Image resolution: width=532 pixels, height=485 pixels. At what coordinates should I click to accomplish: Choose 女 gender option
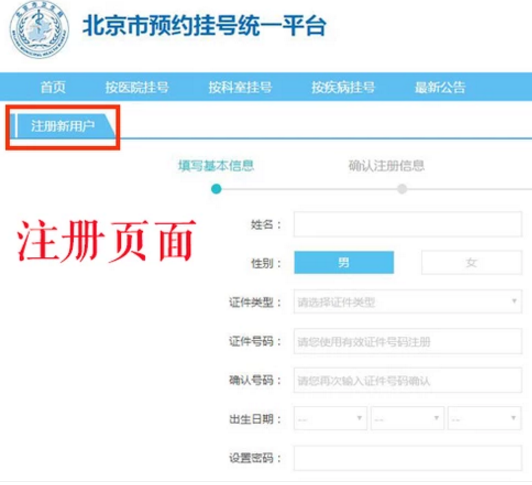coord(471,262)
